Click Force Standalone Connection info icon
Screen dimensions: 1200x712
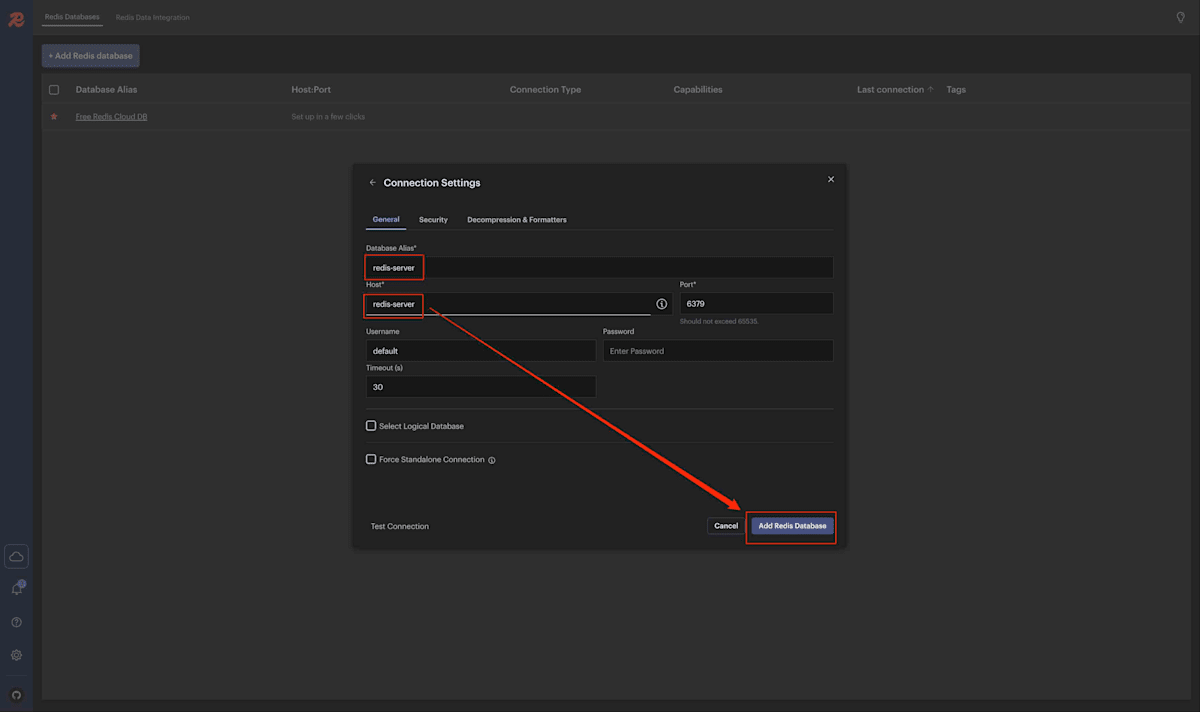click(492, 460)
